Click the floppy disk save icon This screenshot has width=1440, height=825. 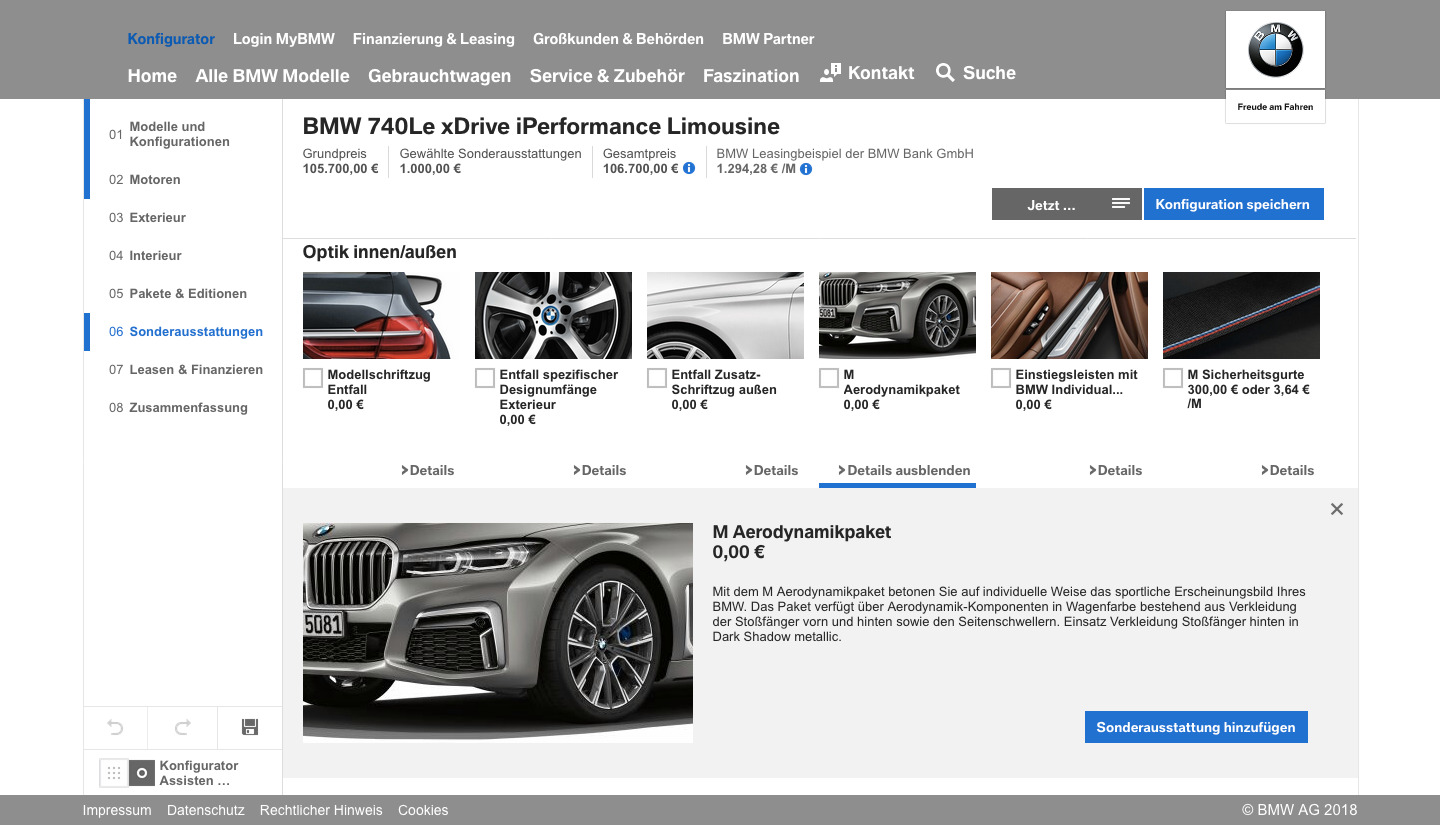coord(250,728)
